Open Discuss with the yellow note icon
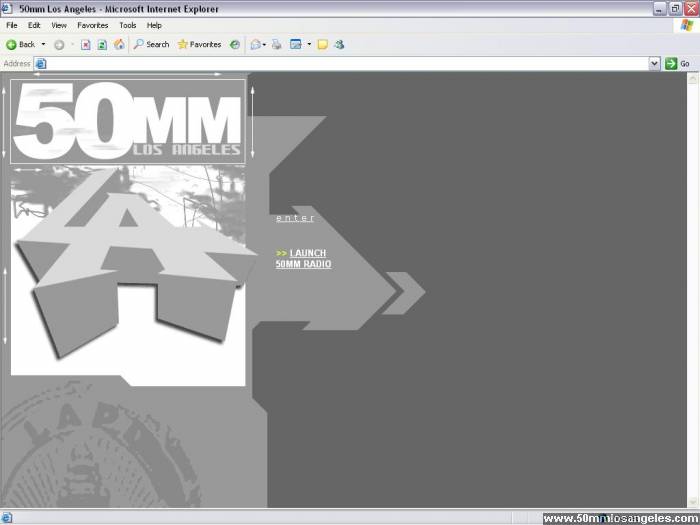 click(323, 44)
